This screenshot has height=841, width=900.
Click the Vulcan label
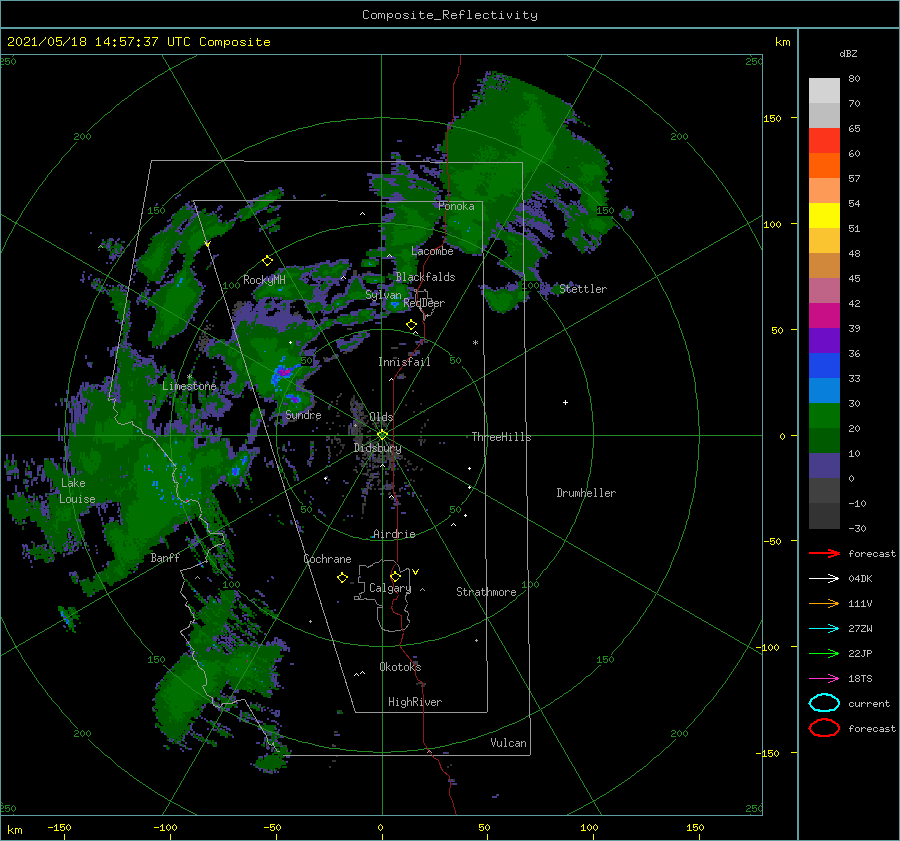[x=508, y=743]
